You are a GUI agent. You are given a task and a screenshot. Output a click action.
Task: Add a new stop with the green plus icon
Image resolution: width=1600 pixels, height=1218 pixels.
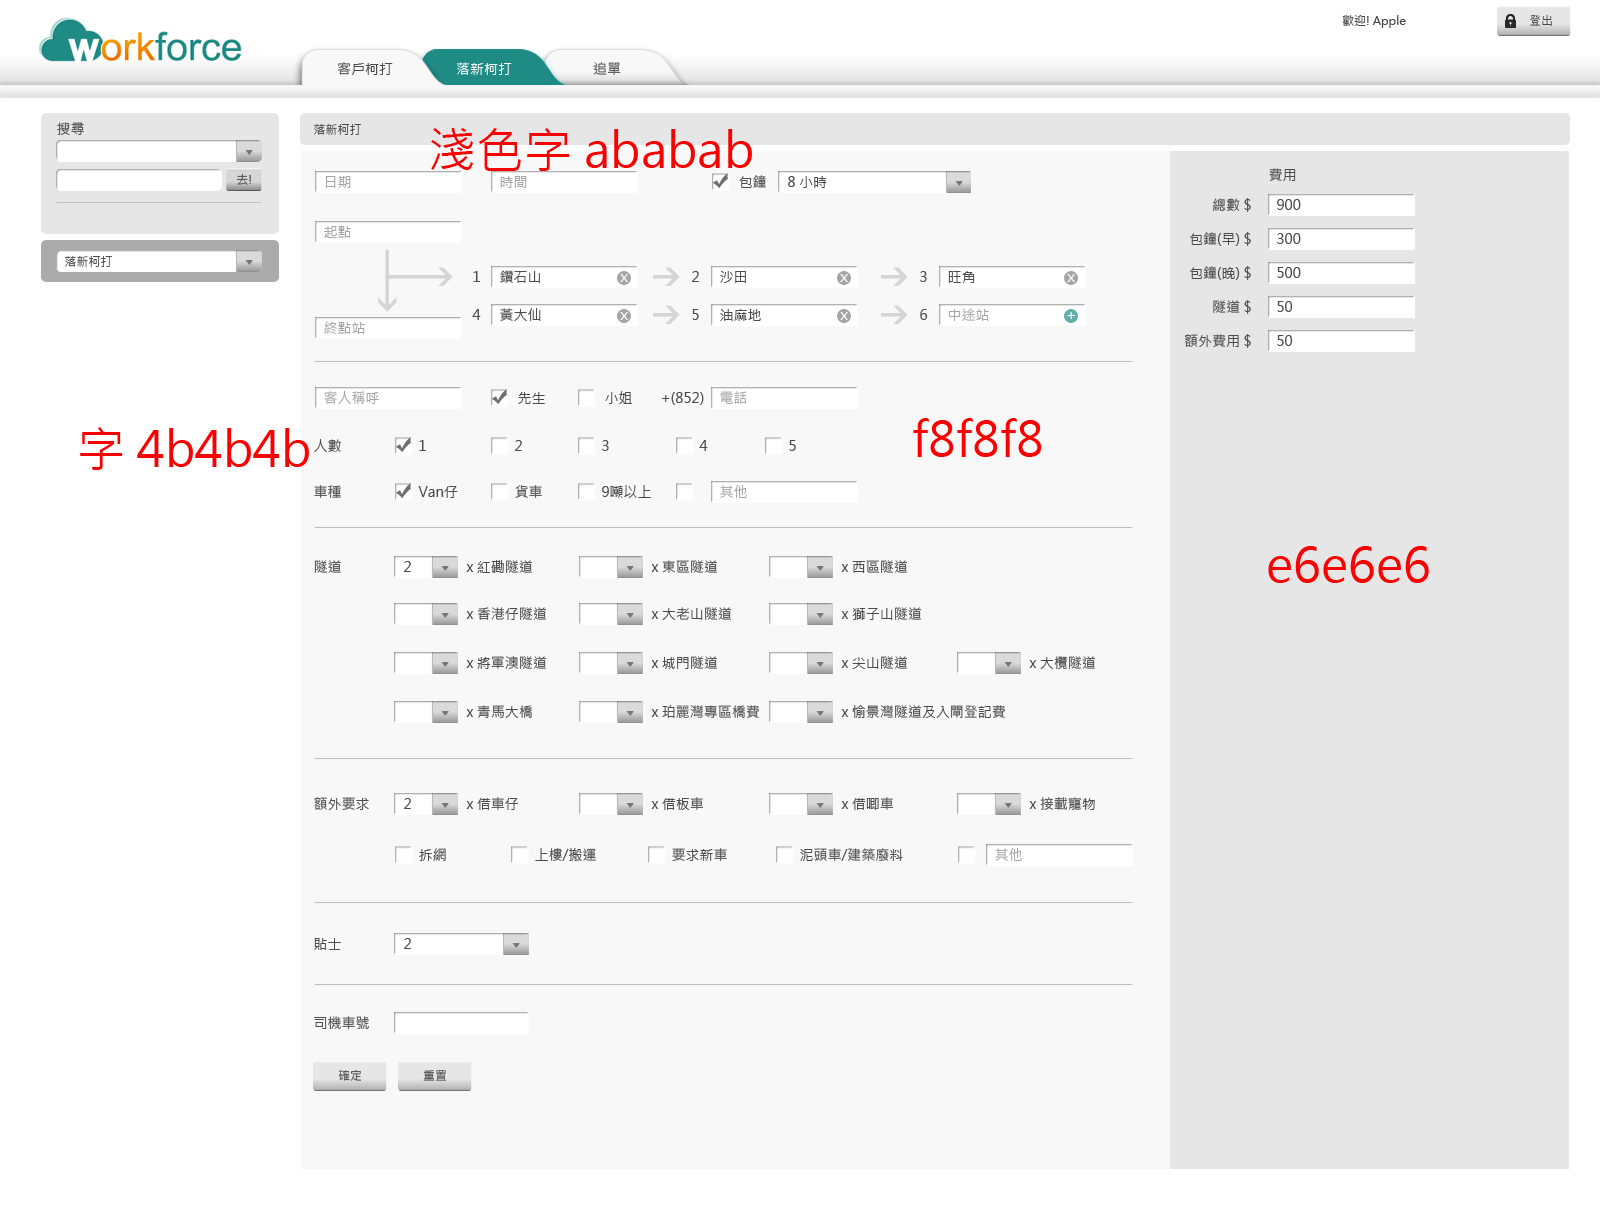(x=1071, y=316)
